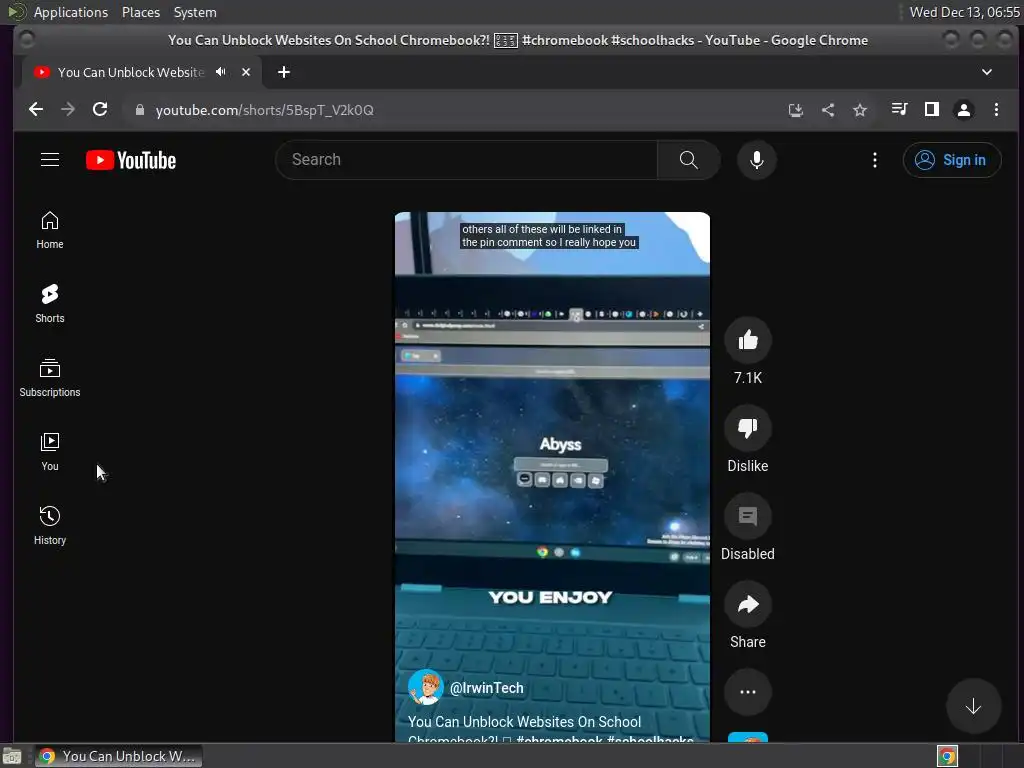Open more actions for the short

748,692
